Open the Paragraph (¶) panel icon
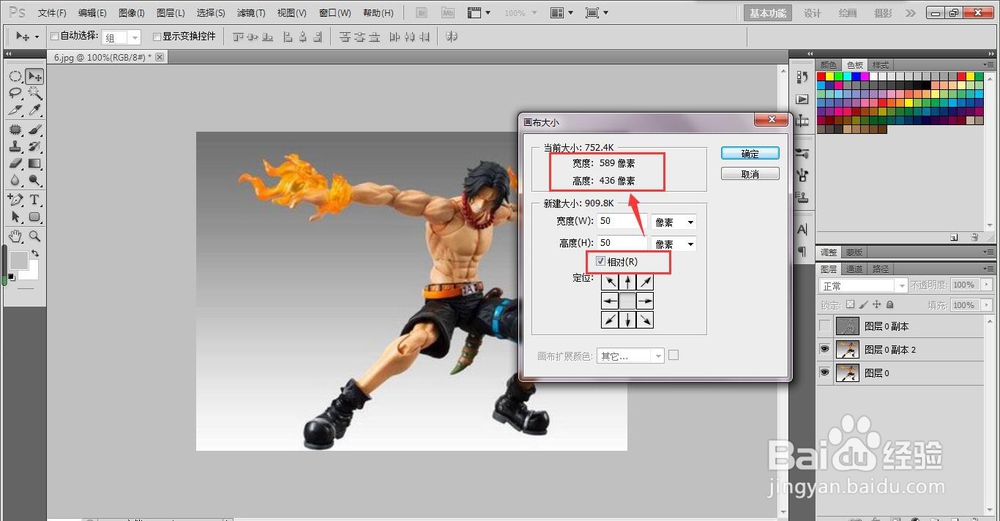 (x=802, y=251)
